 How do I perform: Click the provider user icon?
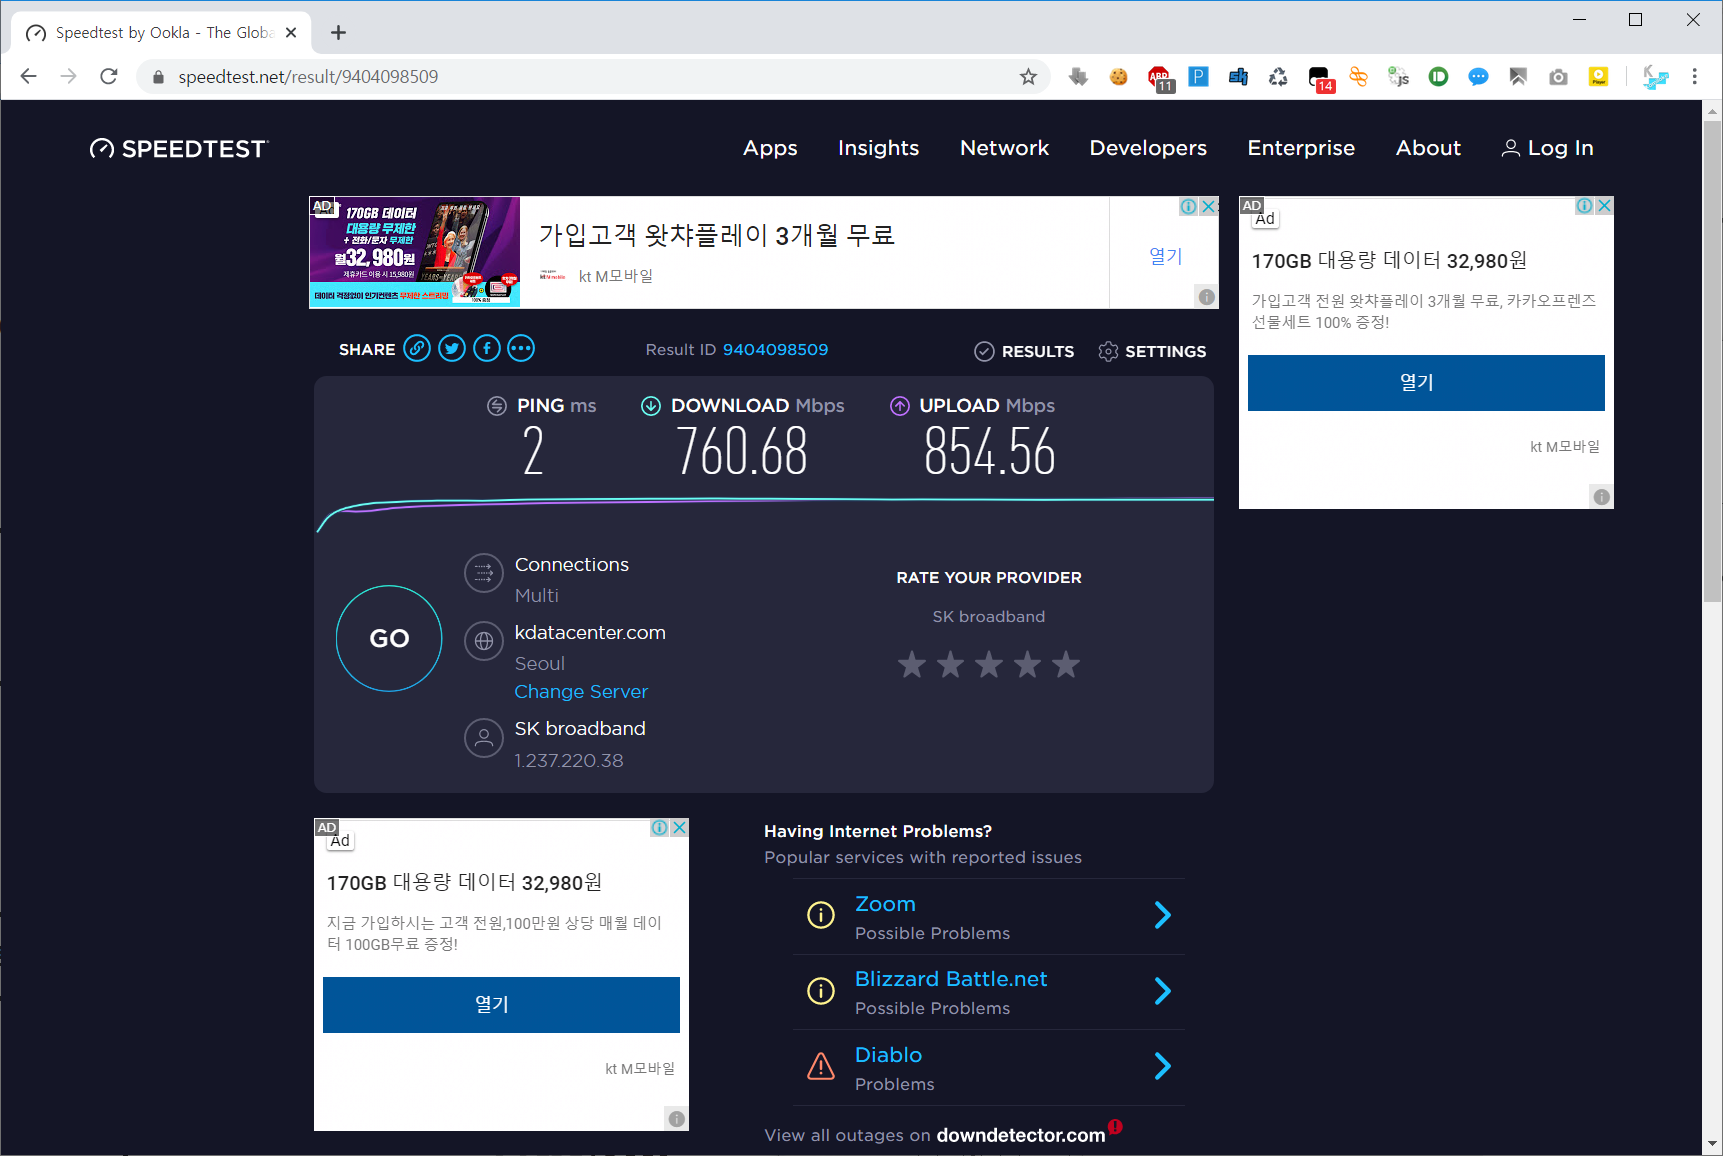(484, 738)
